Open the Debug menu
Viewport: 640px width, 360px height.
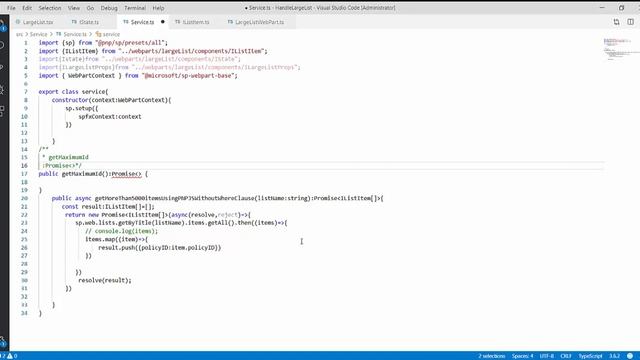coord(109,8)
